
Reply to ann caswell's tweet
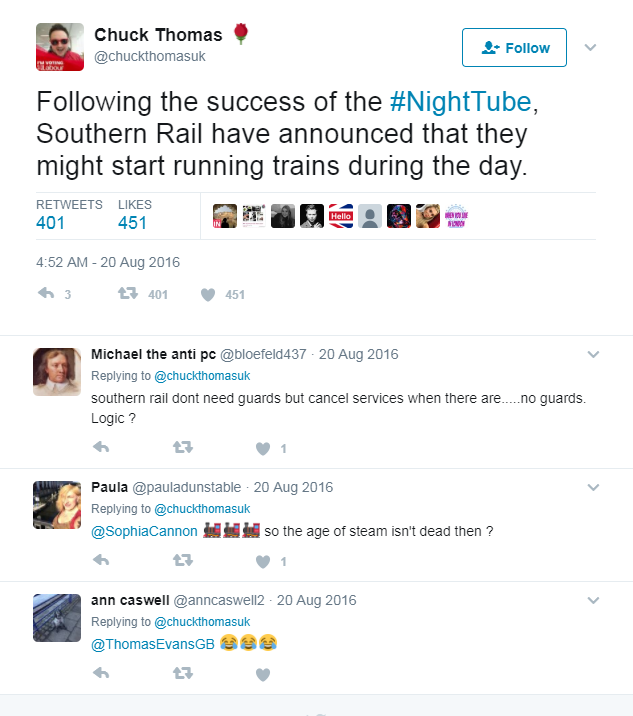[100, 674]
